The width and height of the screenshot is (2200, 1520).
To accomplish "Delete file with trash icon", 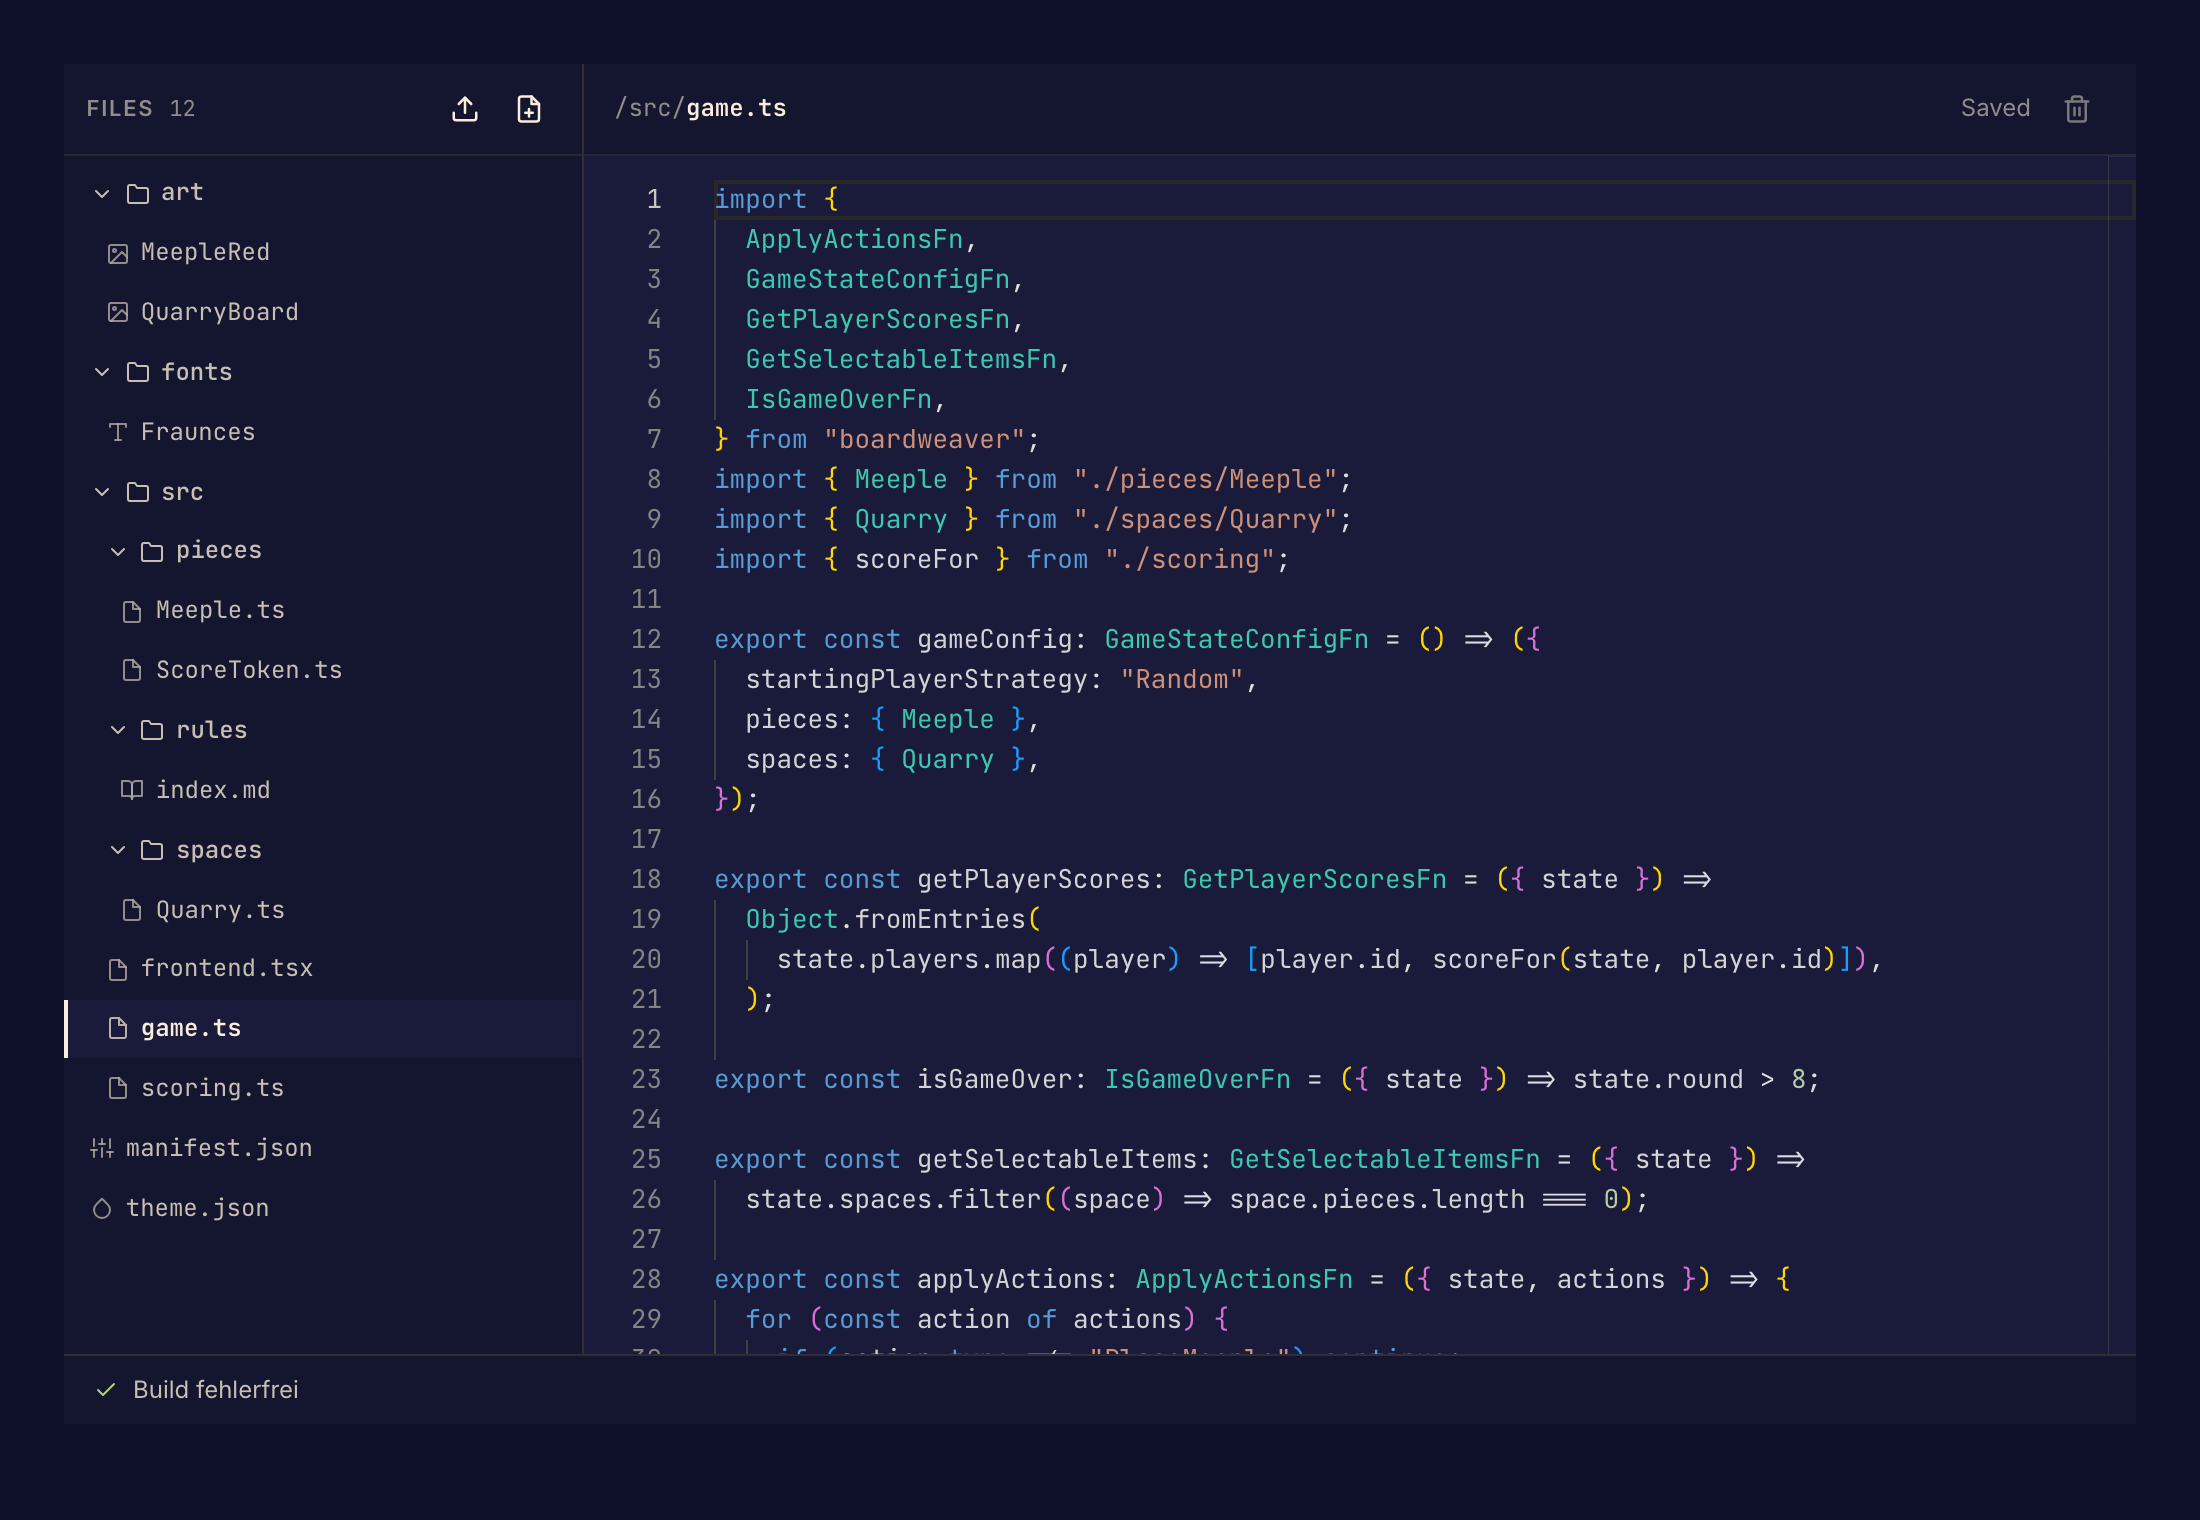I will click(2077, 109).
